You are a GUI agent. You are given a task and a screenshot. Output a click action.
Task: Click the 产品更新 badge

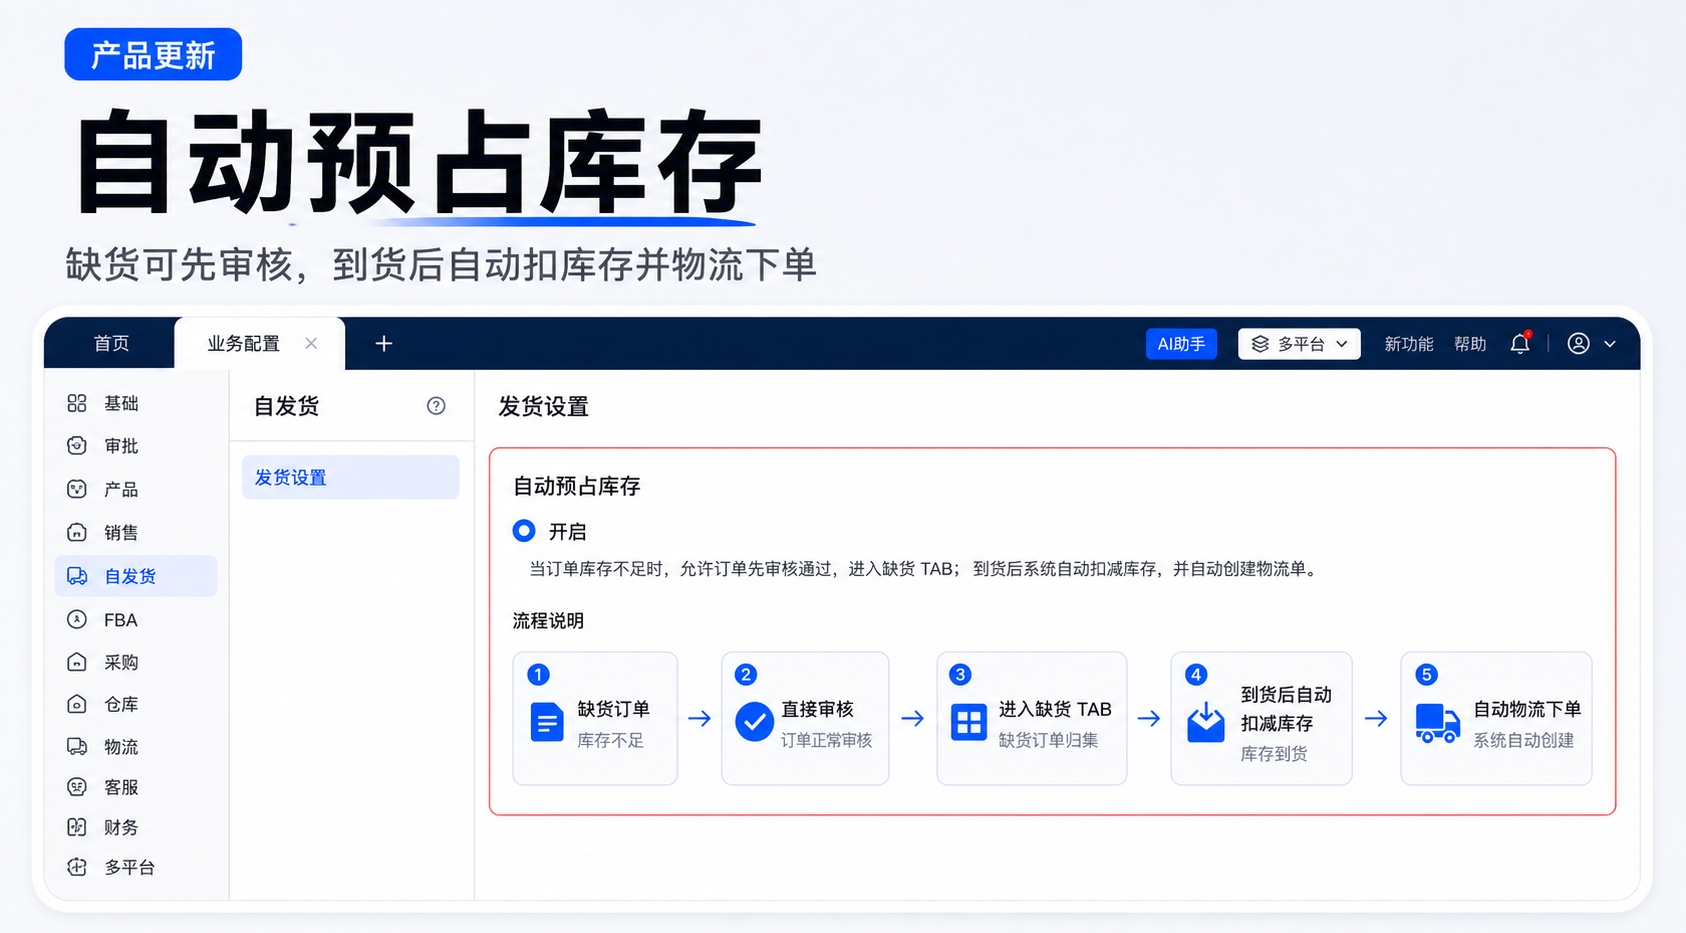[x=153, y=54]
